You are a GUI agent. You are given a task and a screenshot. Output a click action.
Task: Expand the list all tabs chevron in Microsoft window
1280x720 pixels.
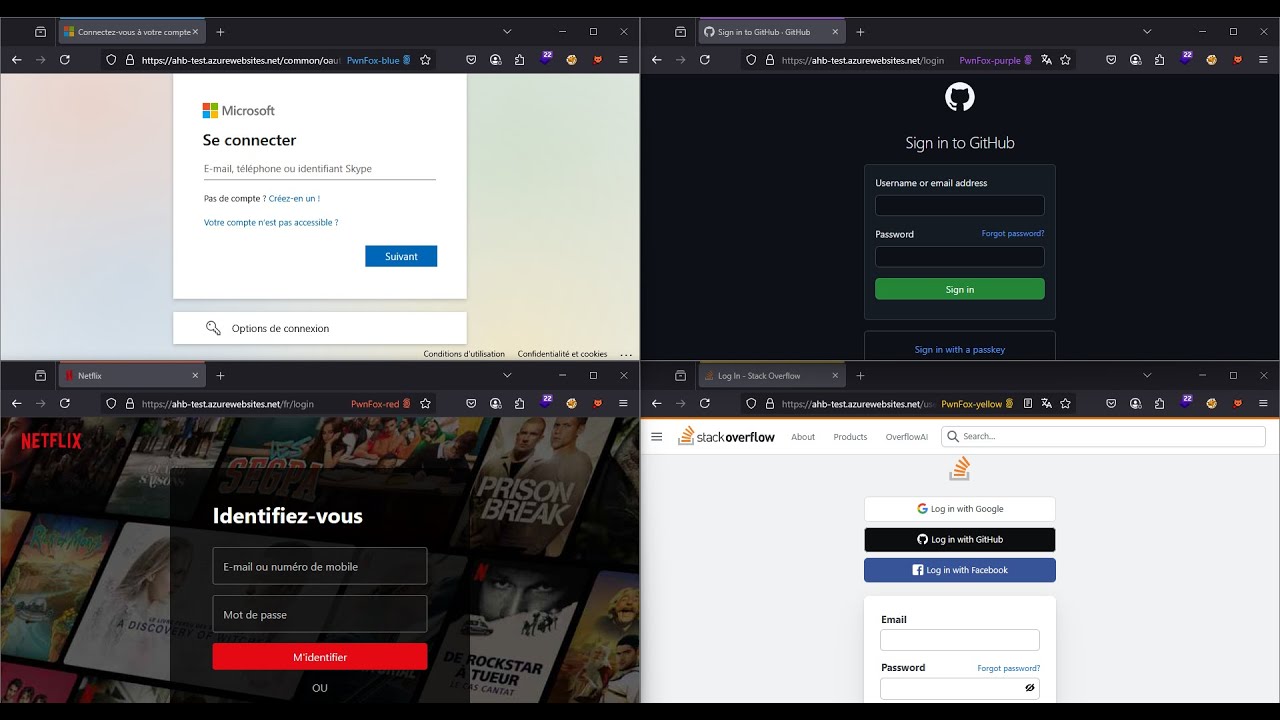[x=507, y=32]
